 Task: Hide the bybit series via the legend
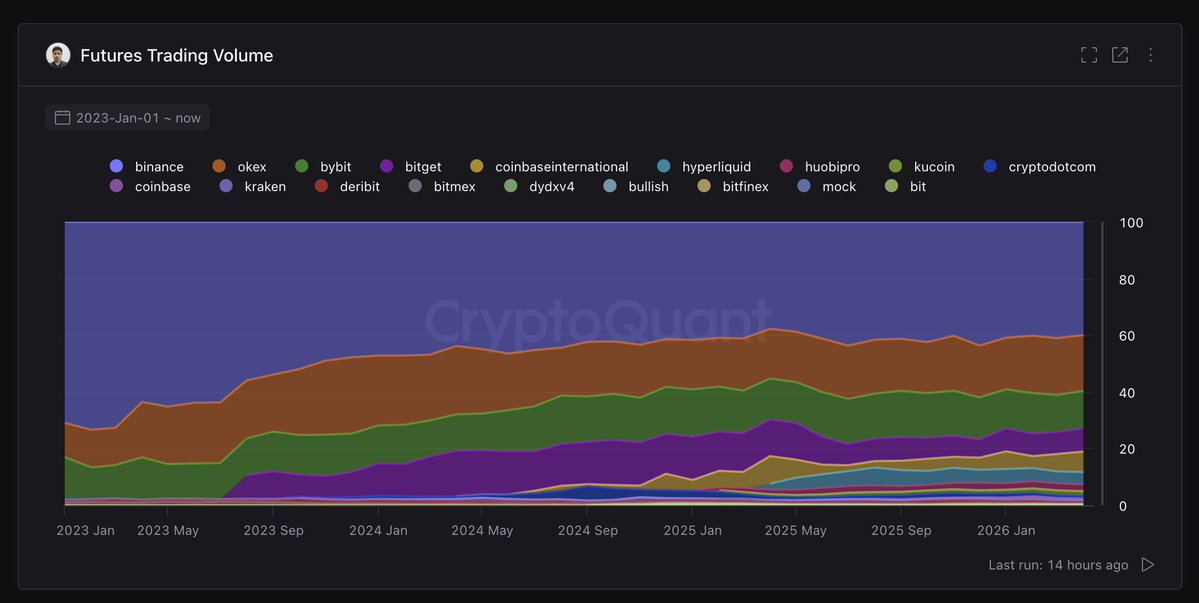[323, 167]
